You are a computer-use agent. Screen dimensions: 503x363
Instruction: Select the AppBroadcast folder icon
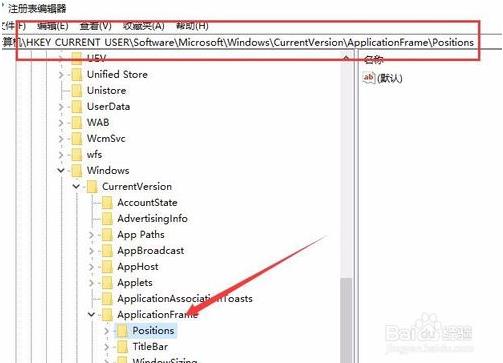point(107,251)
